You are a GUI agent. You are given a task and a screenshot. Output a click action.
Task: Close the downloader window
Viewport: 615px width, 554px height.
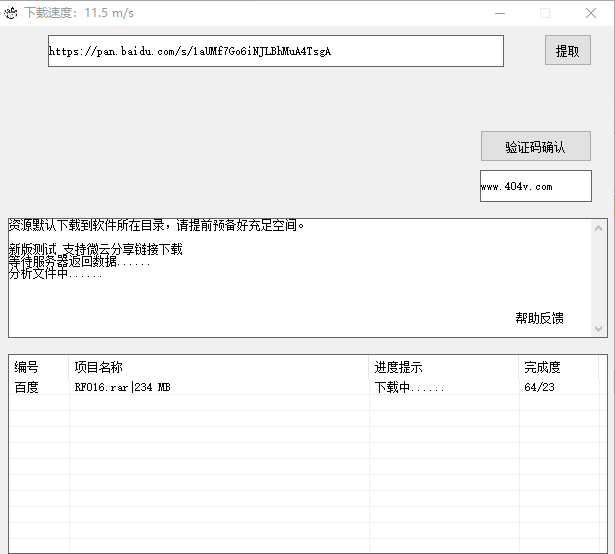click(591, 13)
